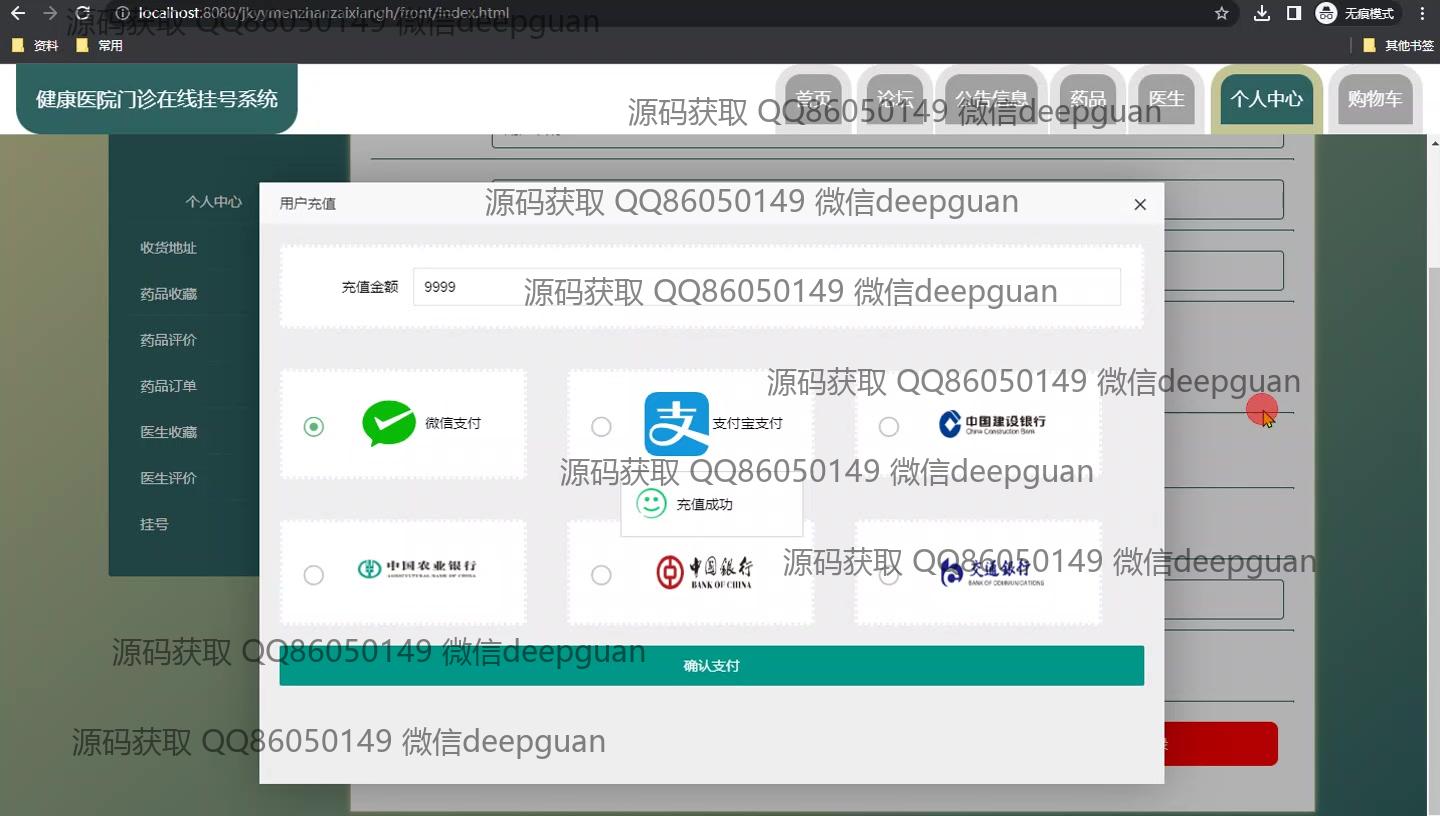Open the 公告信息 navigation tab
The image size is (1440, 816).
992,99
